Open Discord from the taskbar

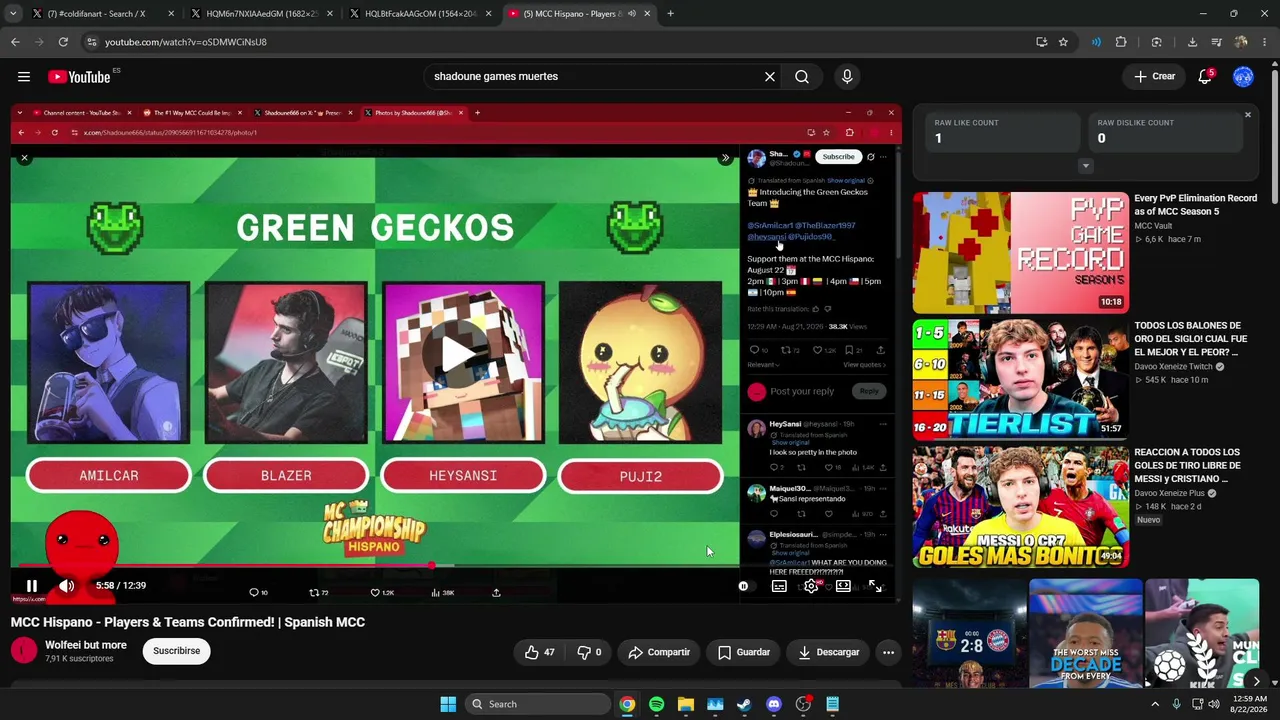773,704
